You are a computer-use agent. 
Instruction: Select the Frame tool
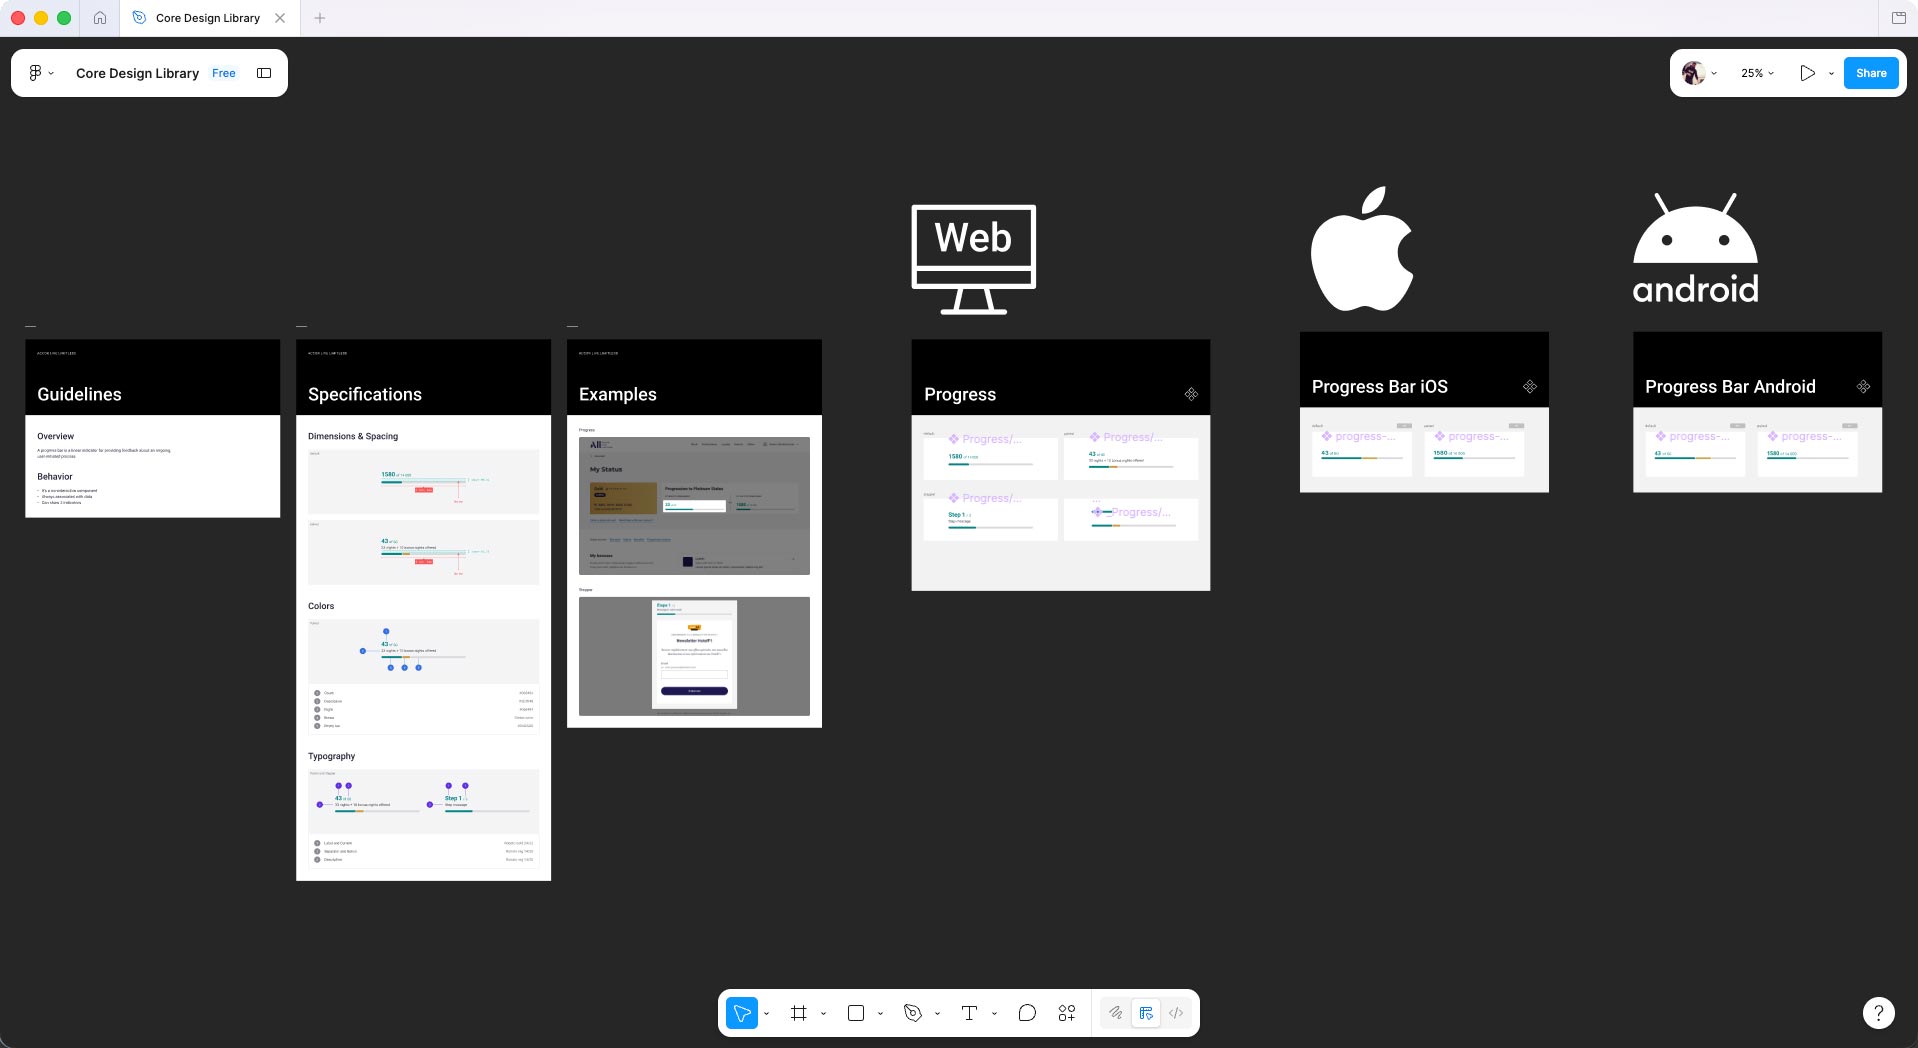pos(798,1013)
